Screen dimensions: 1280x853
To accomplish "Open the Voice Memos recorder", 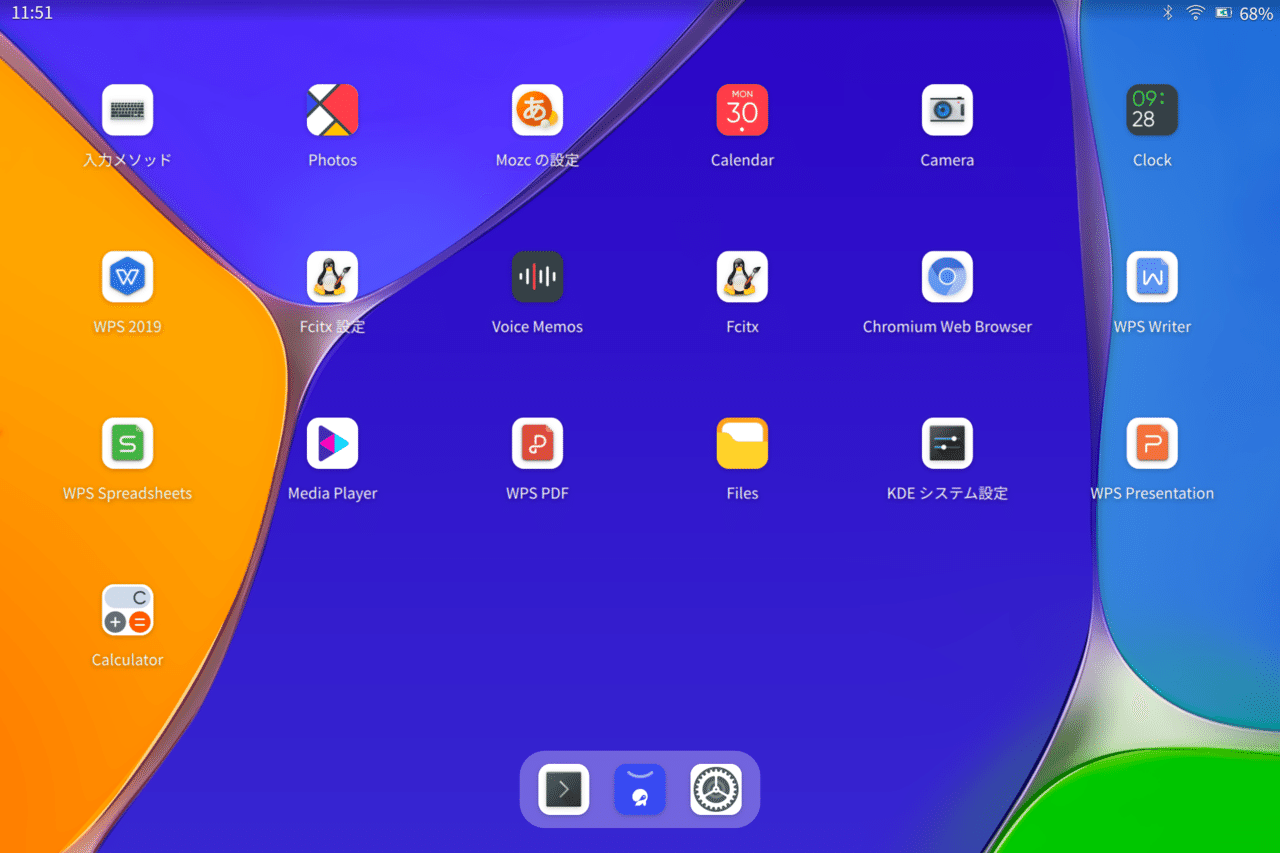I will pos(537,277).
